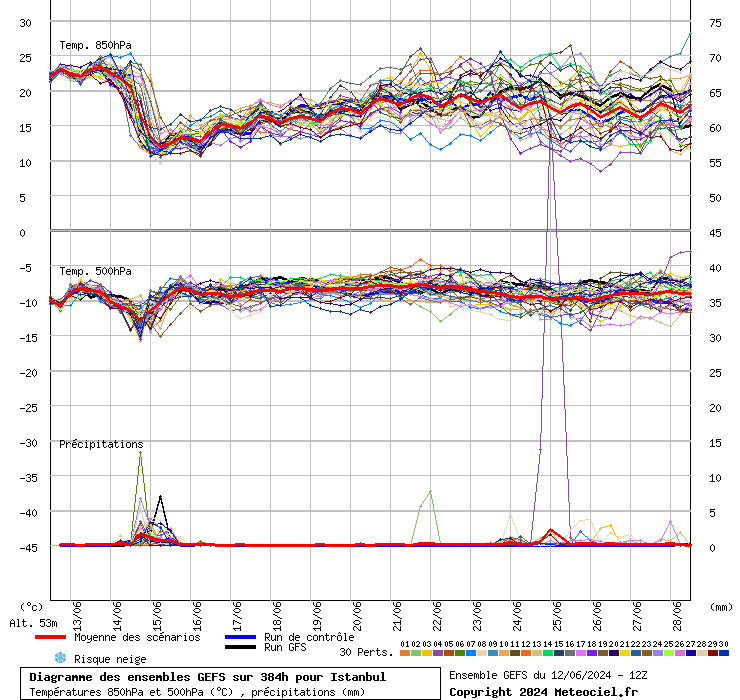740x700 pixels.
Task: Click the Risque neige legend text
Action: (110, 659)
